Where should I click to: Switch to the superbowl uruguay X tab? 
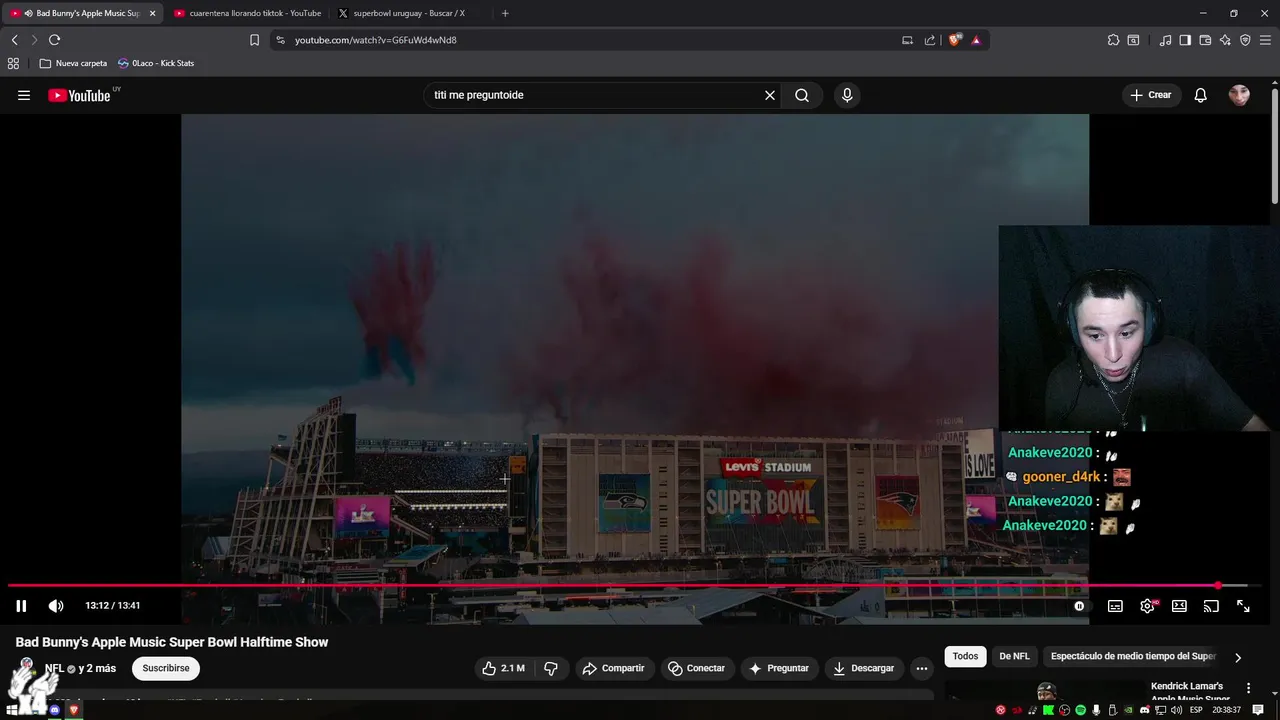point(410,13)
